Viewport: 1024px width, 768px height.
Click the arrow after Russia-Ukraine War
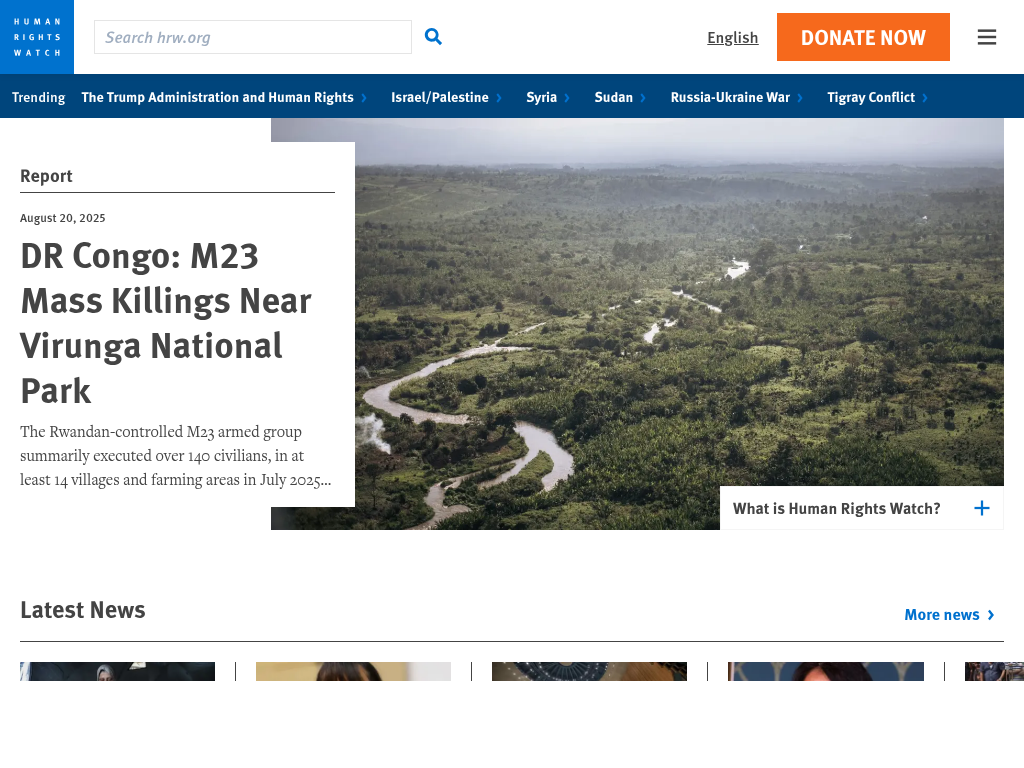(799, 98)
